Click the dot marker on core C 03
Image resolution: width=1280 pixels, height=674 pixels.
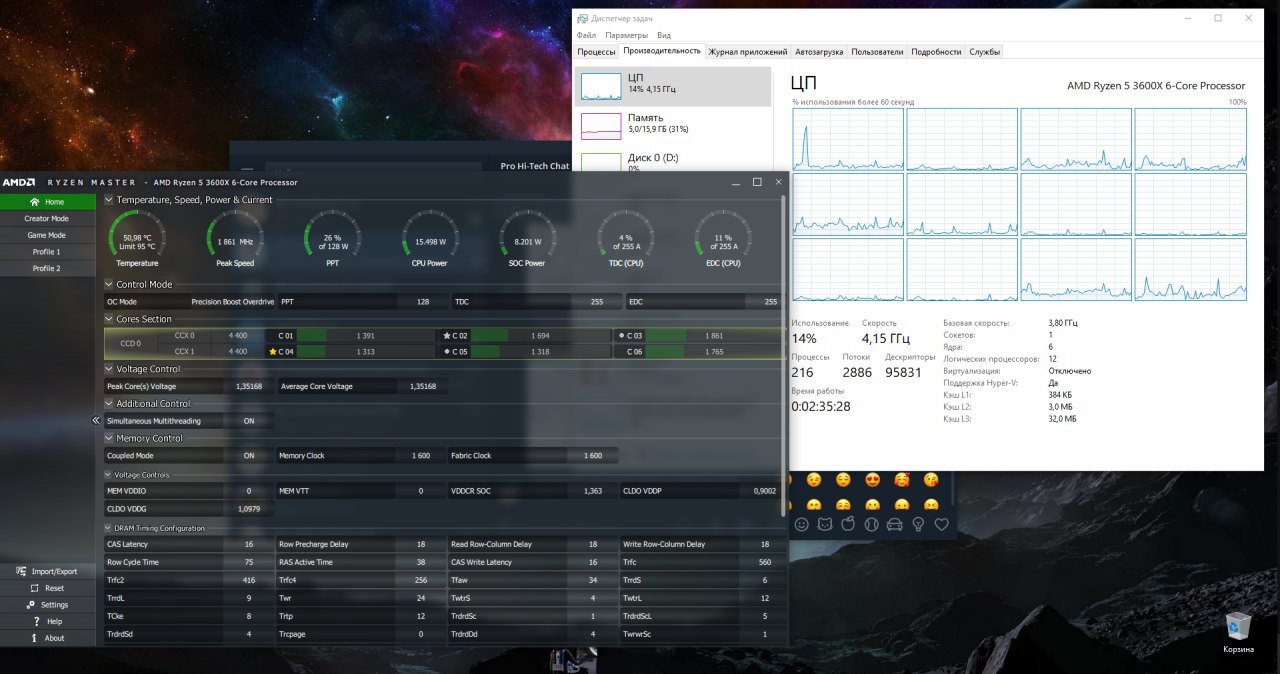pos(622,336)
